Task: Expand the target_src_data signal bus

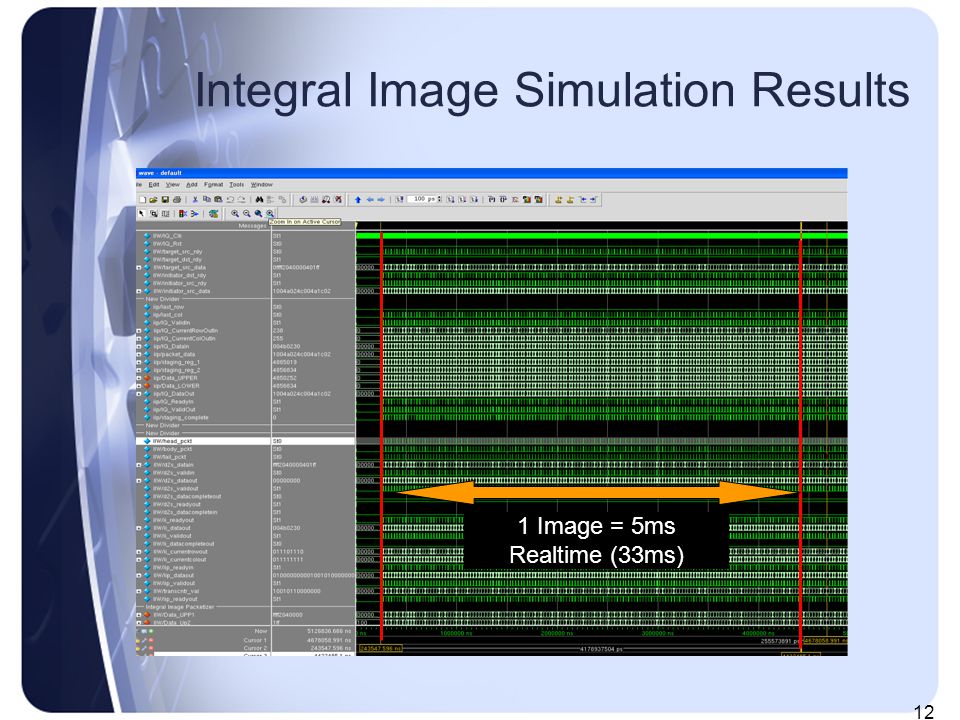Action: (139, 268)
